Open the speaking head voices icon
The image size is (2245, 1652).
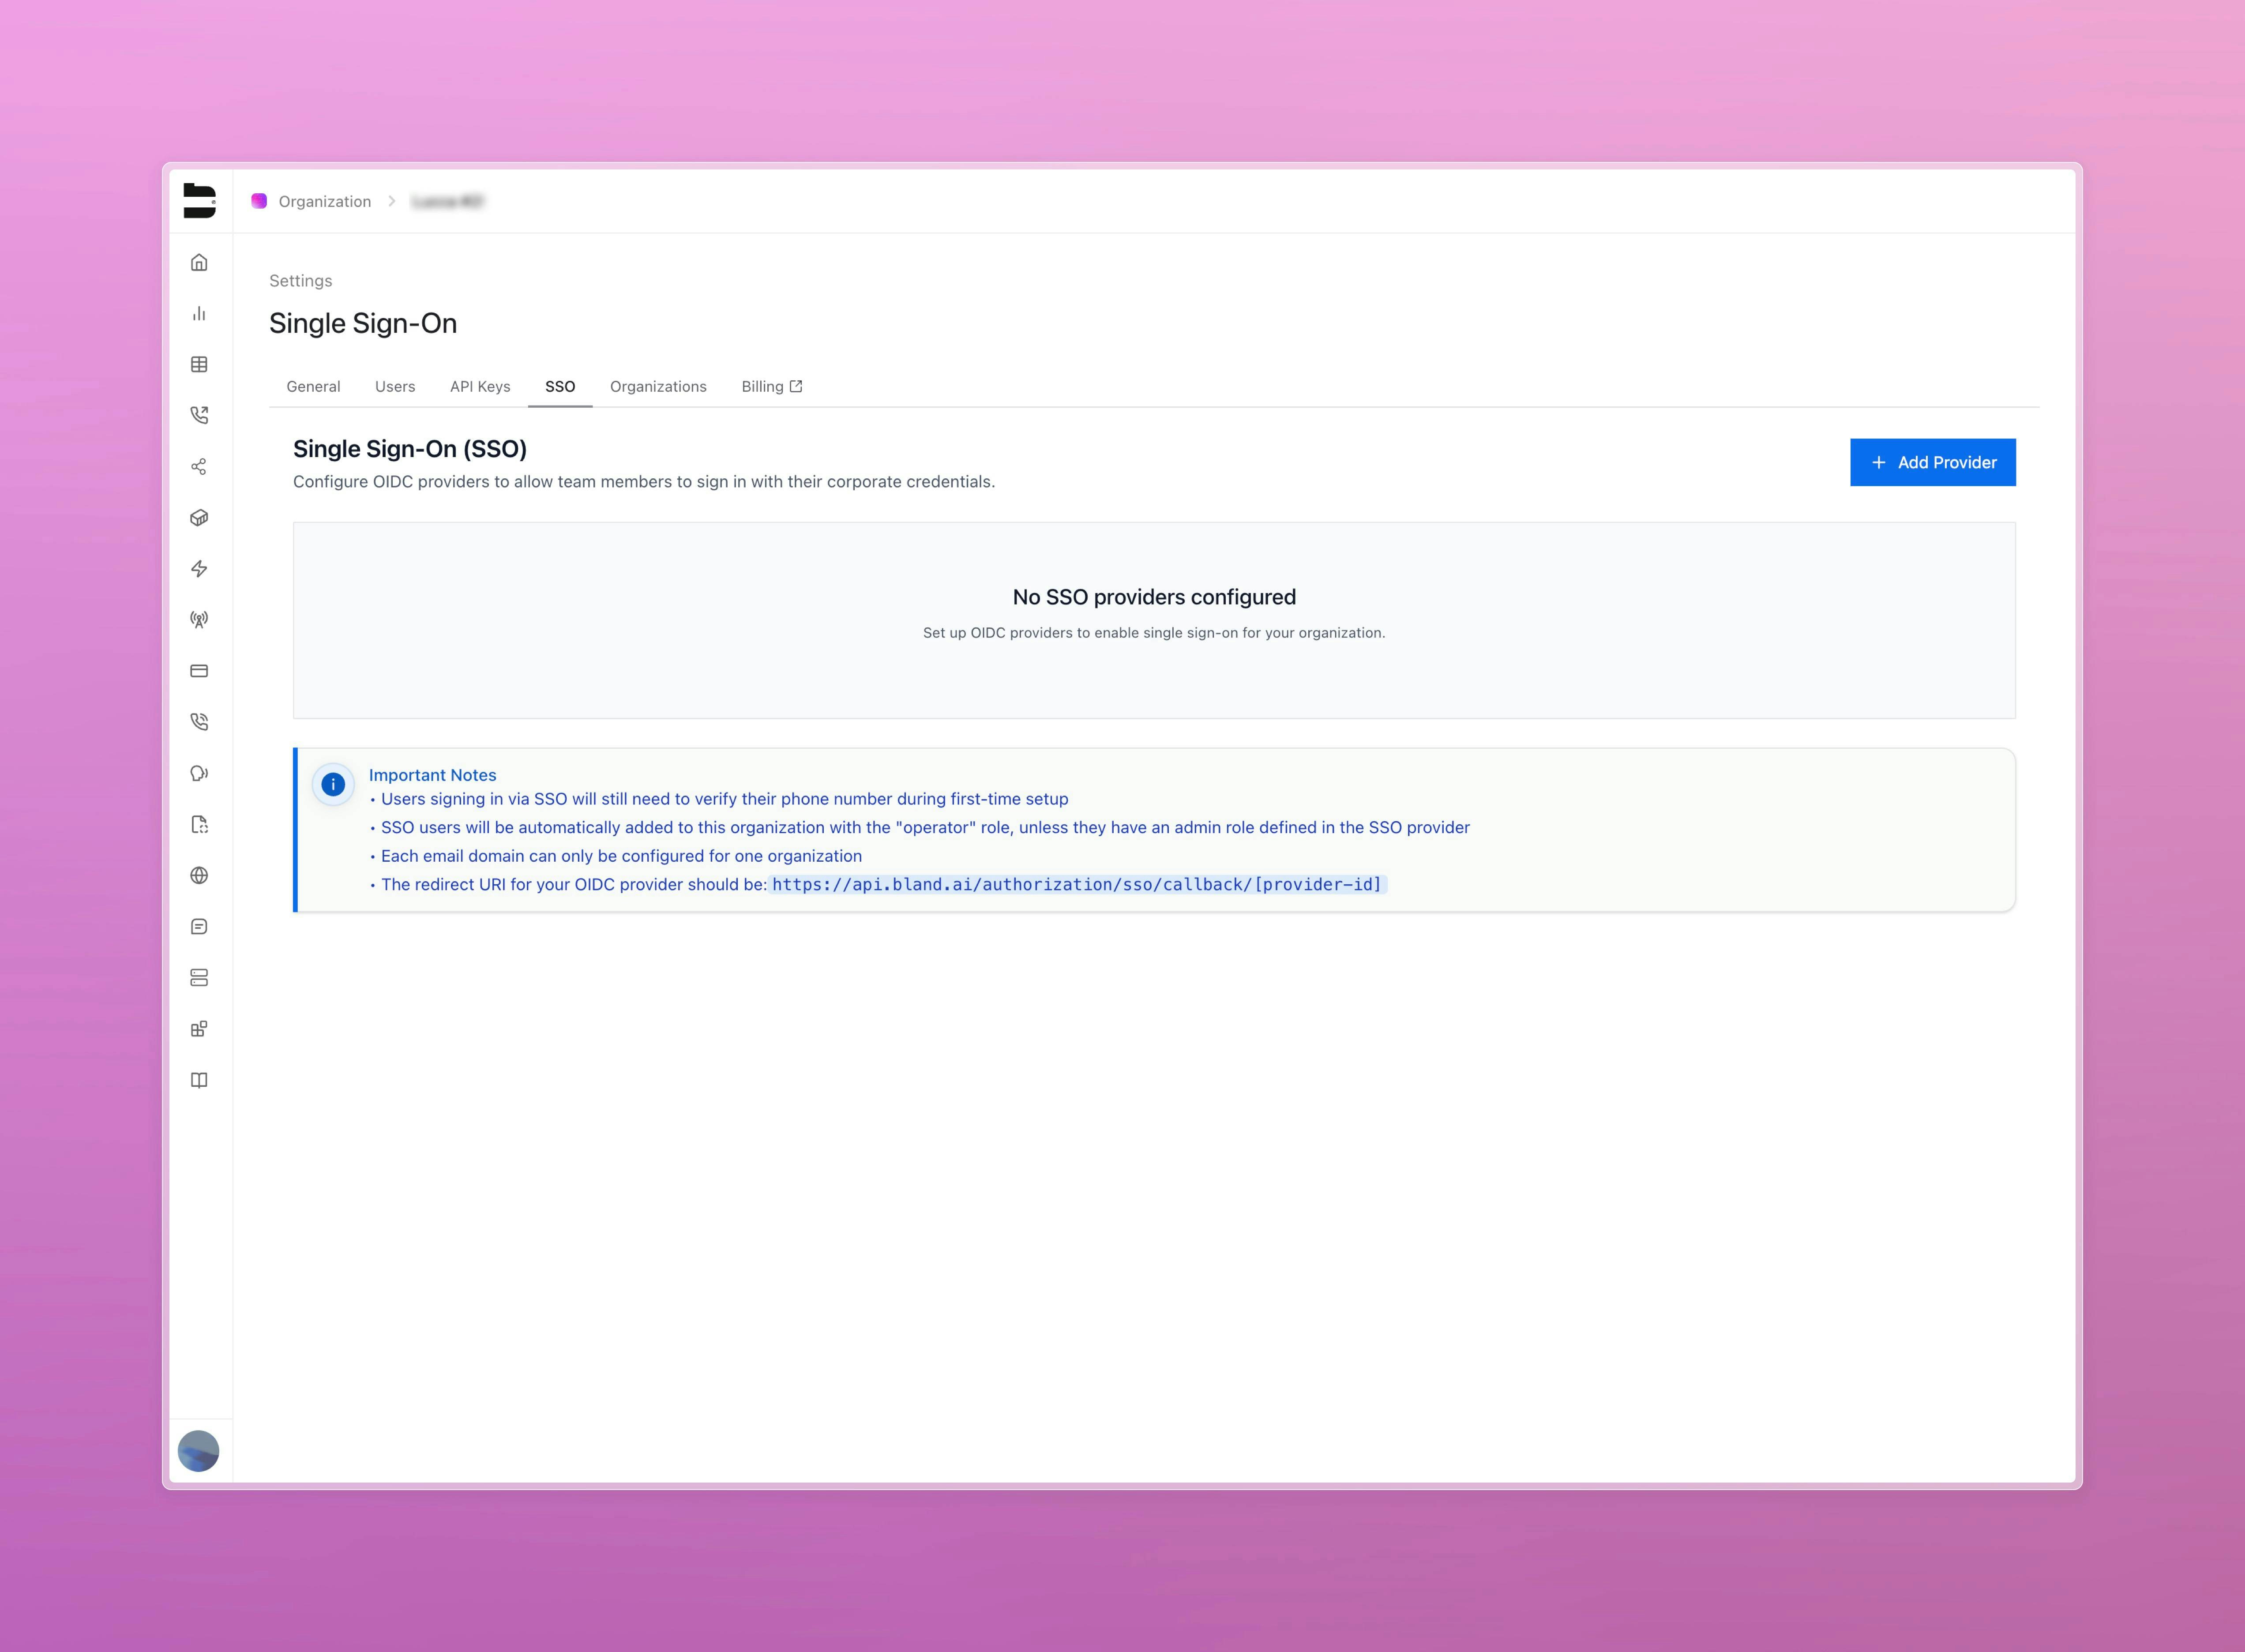(x=199, y=773)
